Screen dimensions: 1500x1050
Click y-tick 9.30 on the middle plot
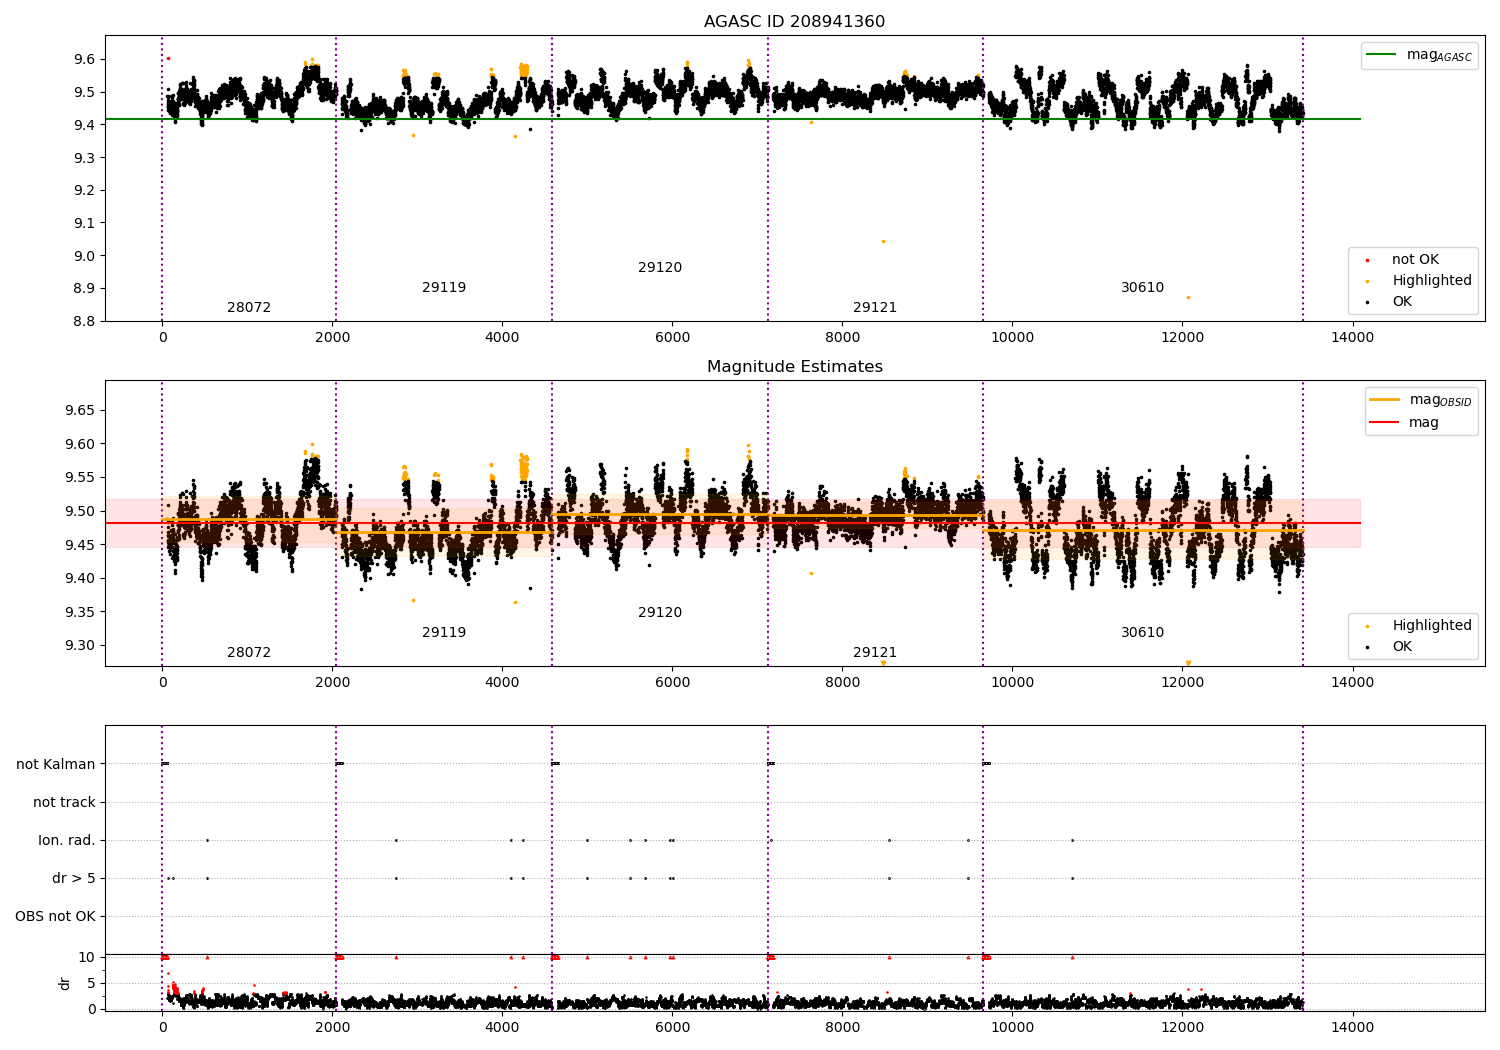(x=80, y=646)
